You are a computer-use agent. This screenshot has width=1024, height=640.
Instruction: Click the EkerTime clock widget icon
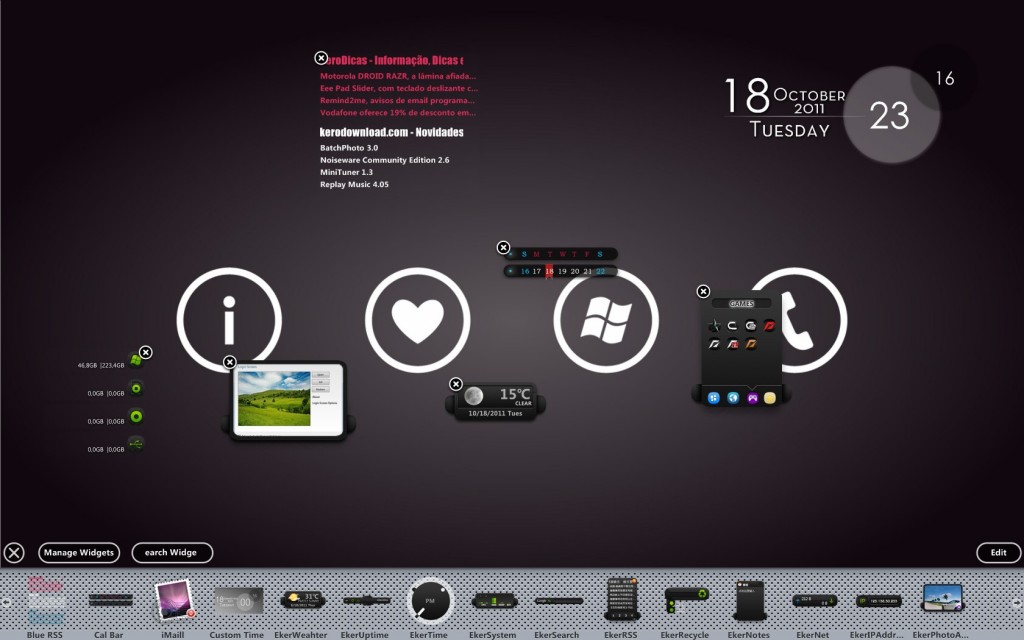coord(430,601)
